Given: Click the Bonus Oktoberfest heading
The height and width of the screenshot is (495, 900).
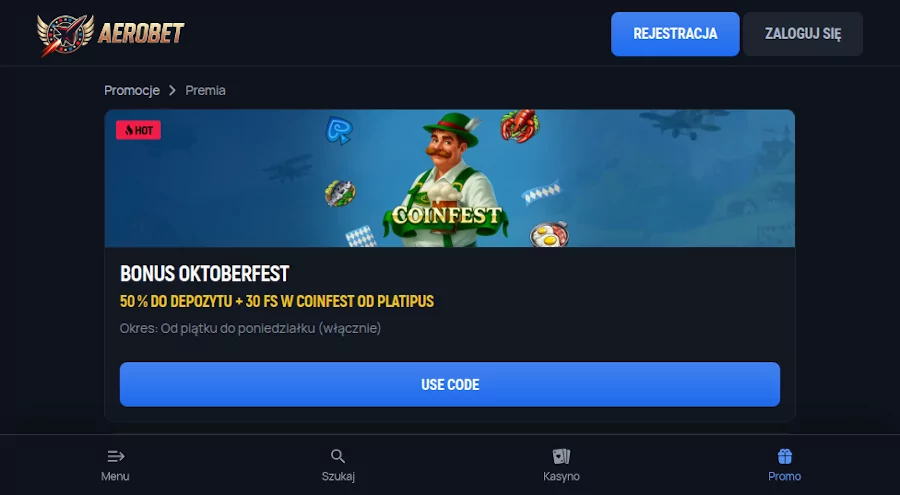Looking at the screenshot, I should (x=204, y=273).
